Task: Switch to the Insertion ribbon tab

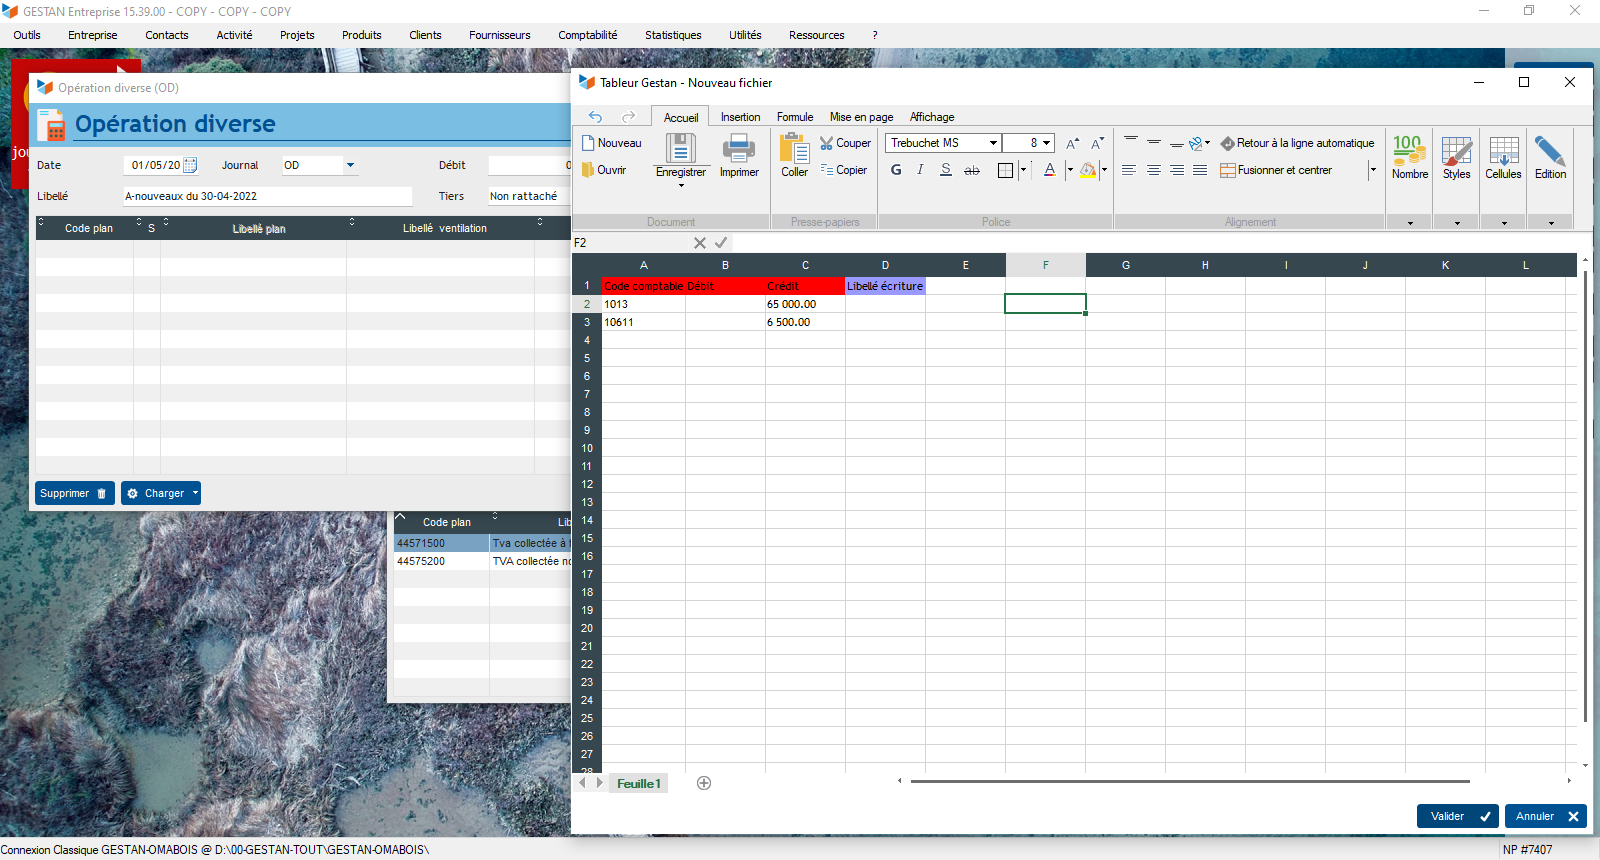Action: click(740, 117)
